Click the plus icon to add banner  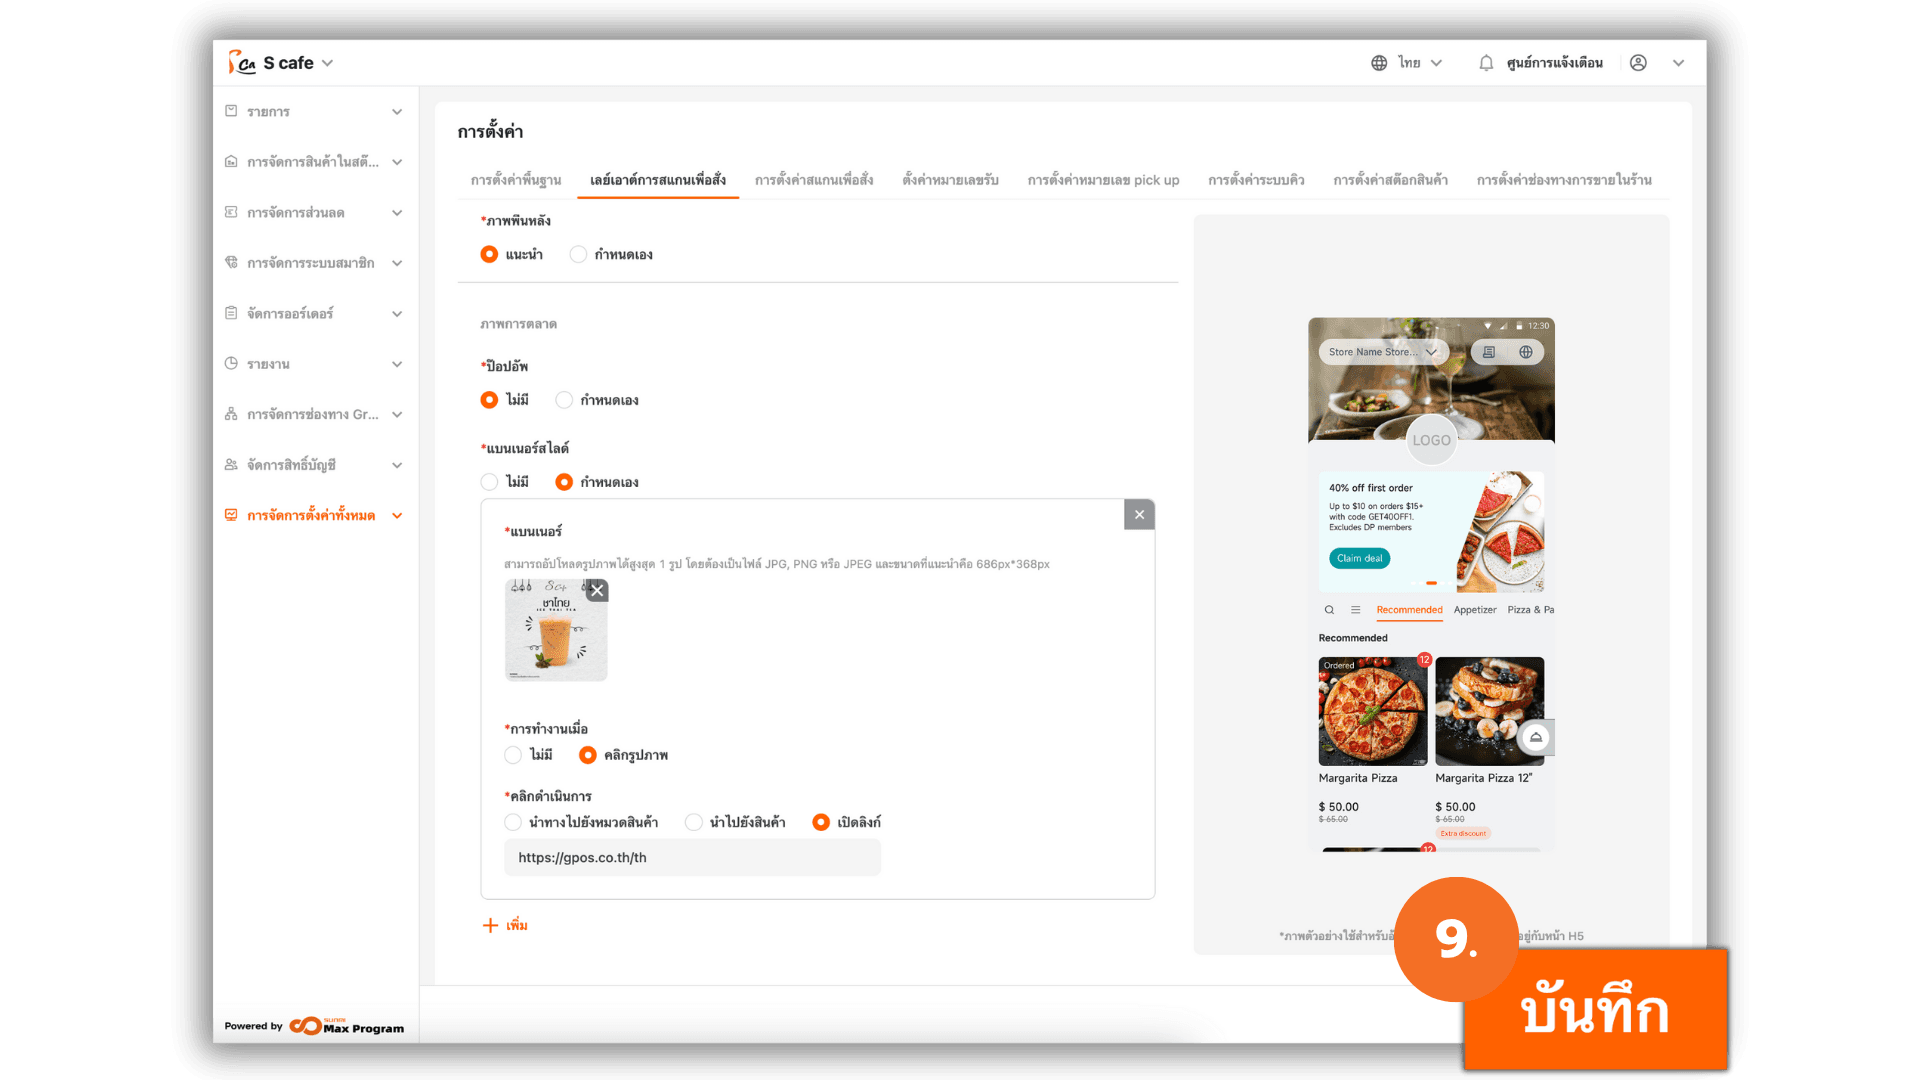tap(490, 925)
